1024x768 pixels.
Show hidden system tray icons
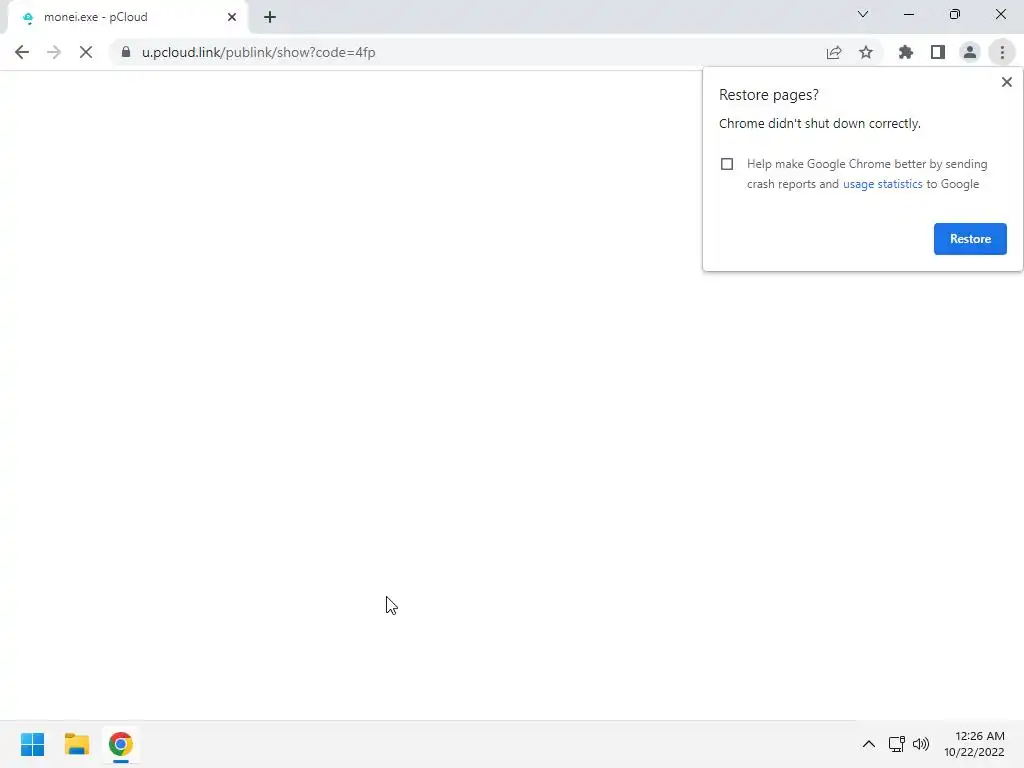click(x=869, y=744)
